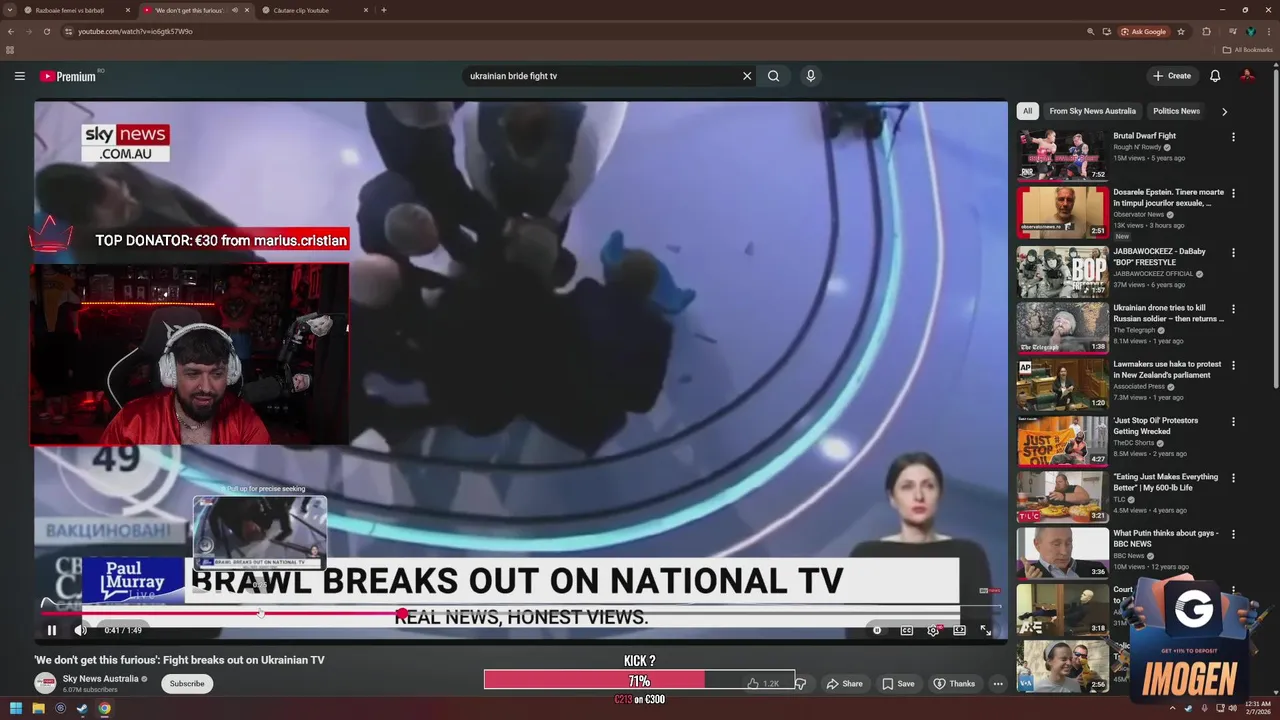Seek on the red video progress bar
Image resolution: width=1280 pixels, height=720 pixels.
[x=520, y=613]
